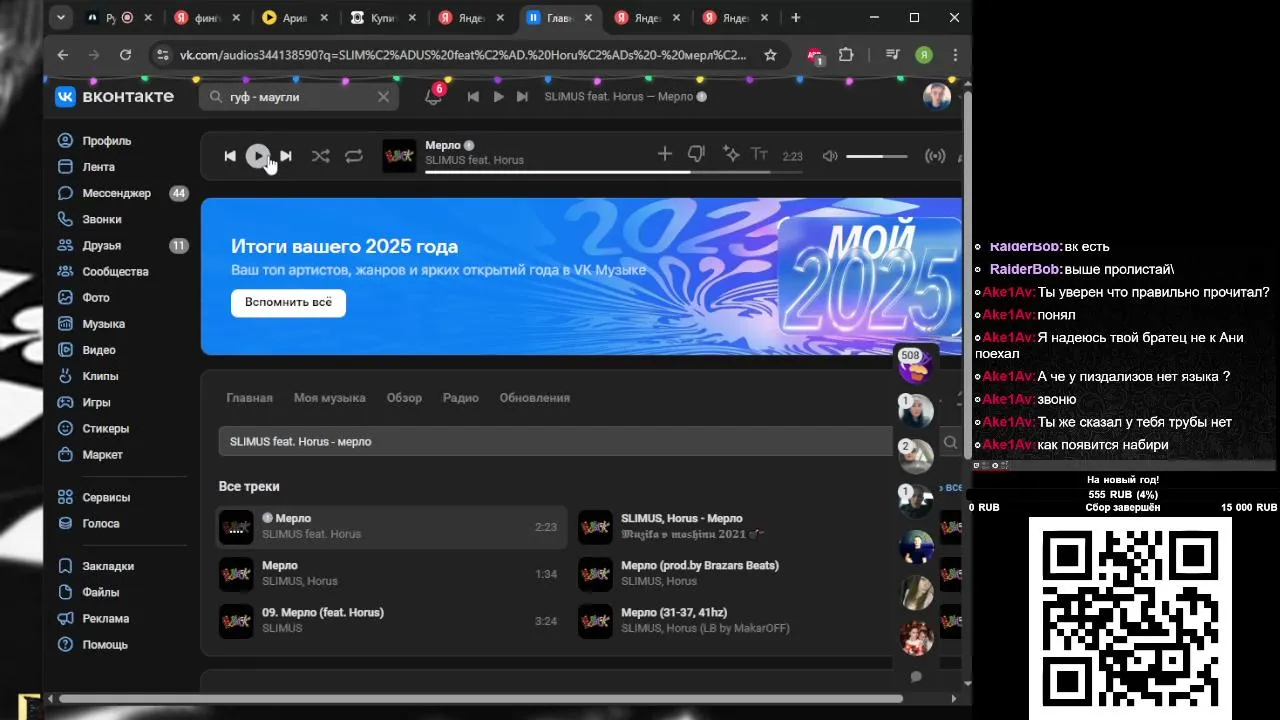Switch to the Обзор tab
1280x720 pixels.
[x=404, y=398]
